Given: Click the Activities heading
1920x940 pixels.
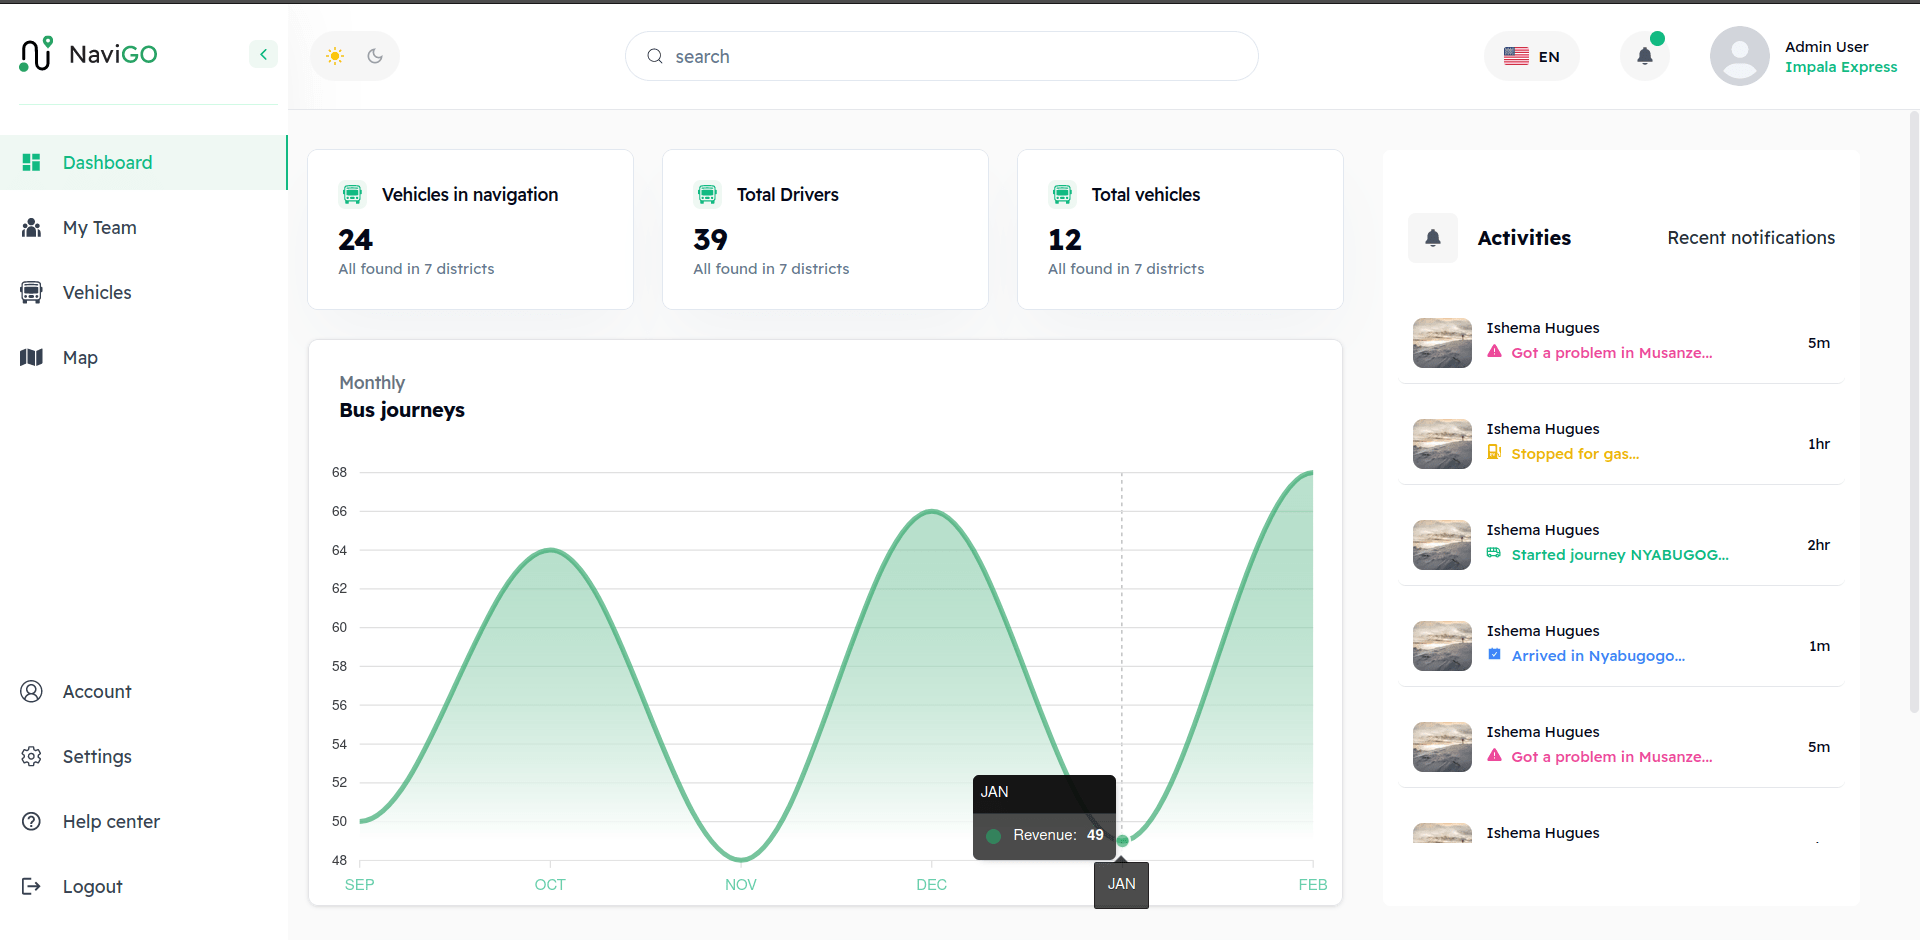Looking at the screenshot, I should click(1524, 238).
